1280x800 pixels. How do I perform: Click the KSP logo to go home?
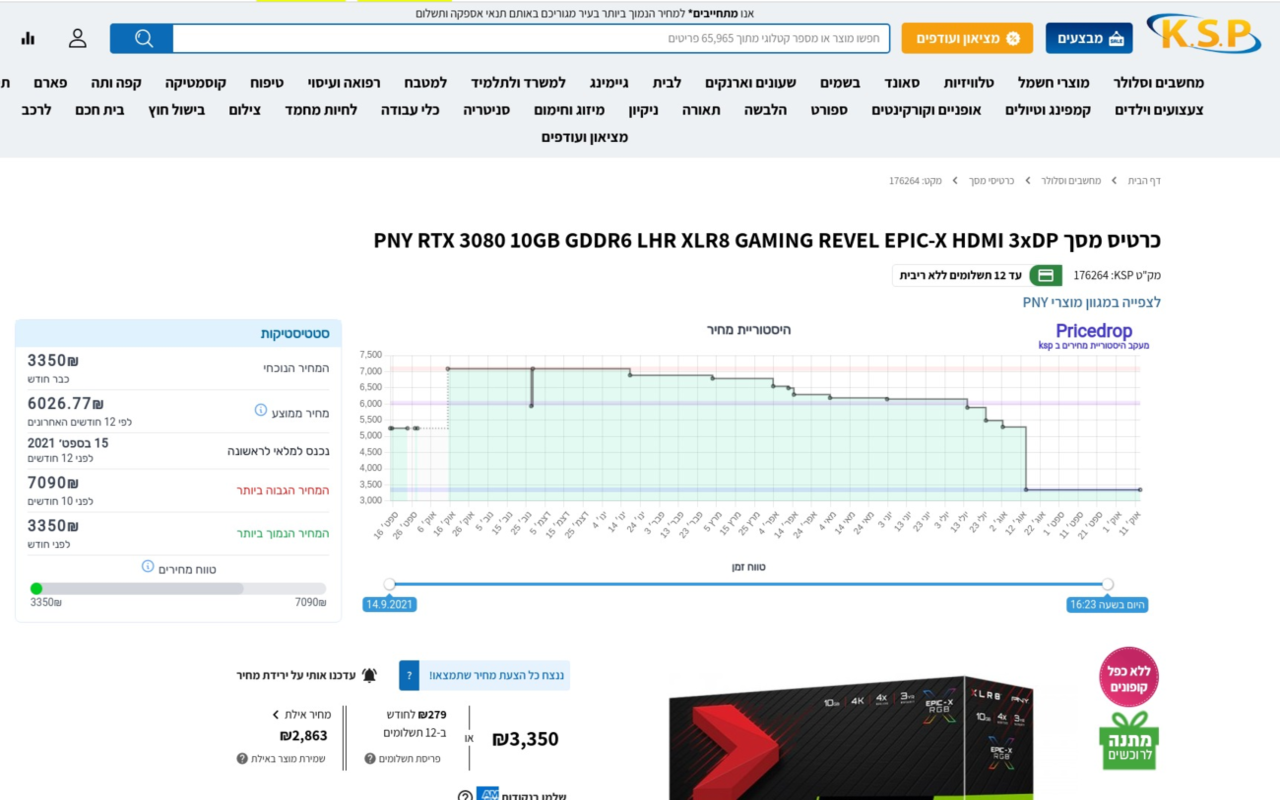point(1203,34)
